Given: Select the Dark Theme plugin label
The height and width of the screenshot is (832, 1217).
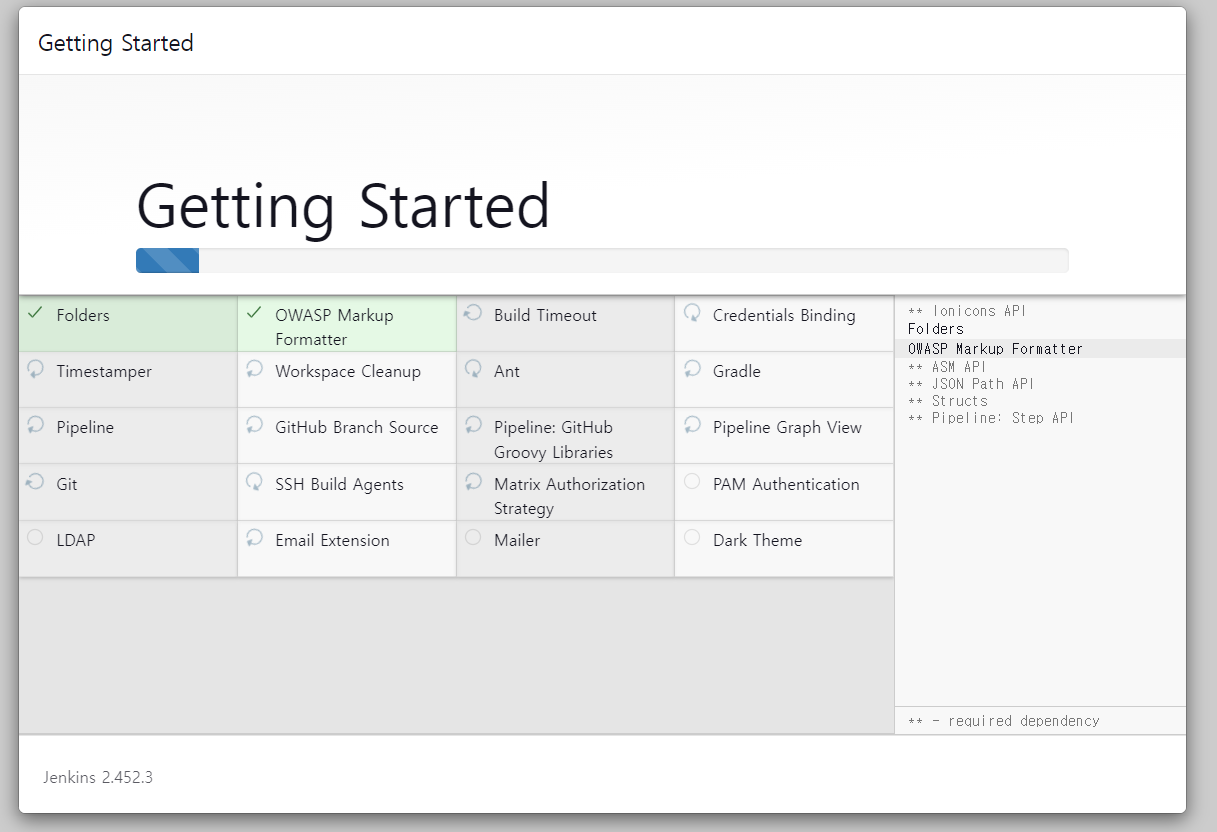Looking at the screenshot, I should coord(757,540).
